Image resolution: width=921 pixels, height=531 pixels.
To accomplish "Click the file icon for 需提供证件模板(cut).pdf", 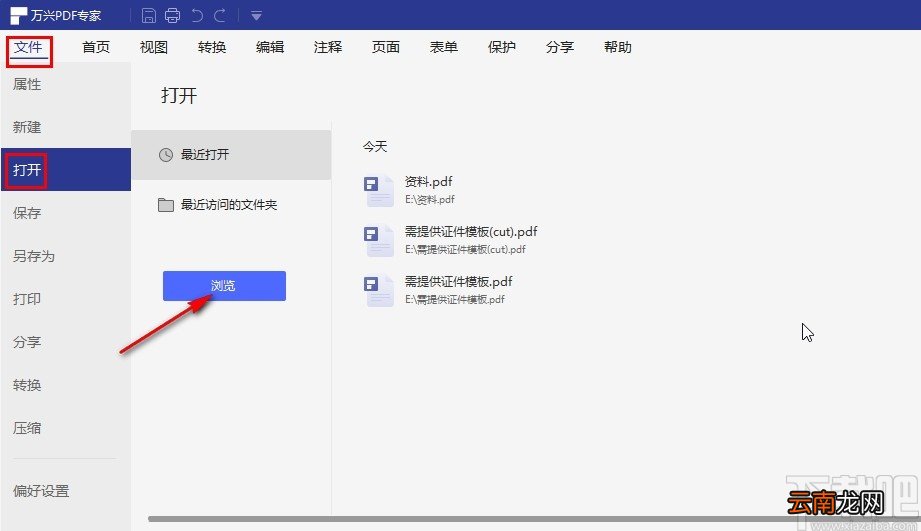I will [x=378, y=241].
